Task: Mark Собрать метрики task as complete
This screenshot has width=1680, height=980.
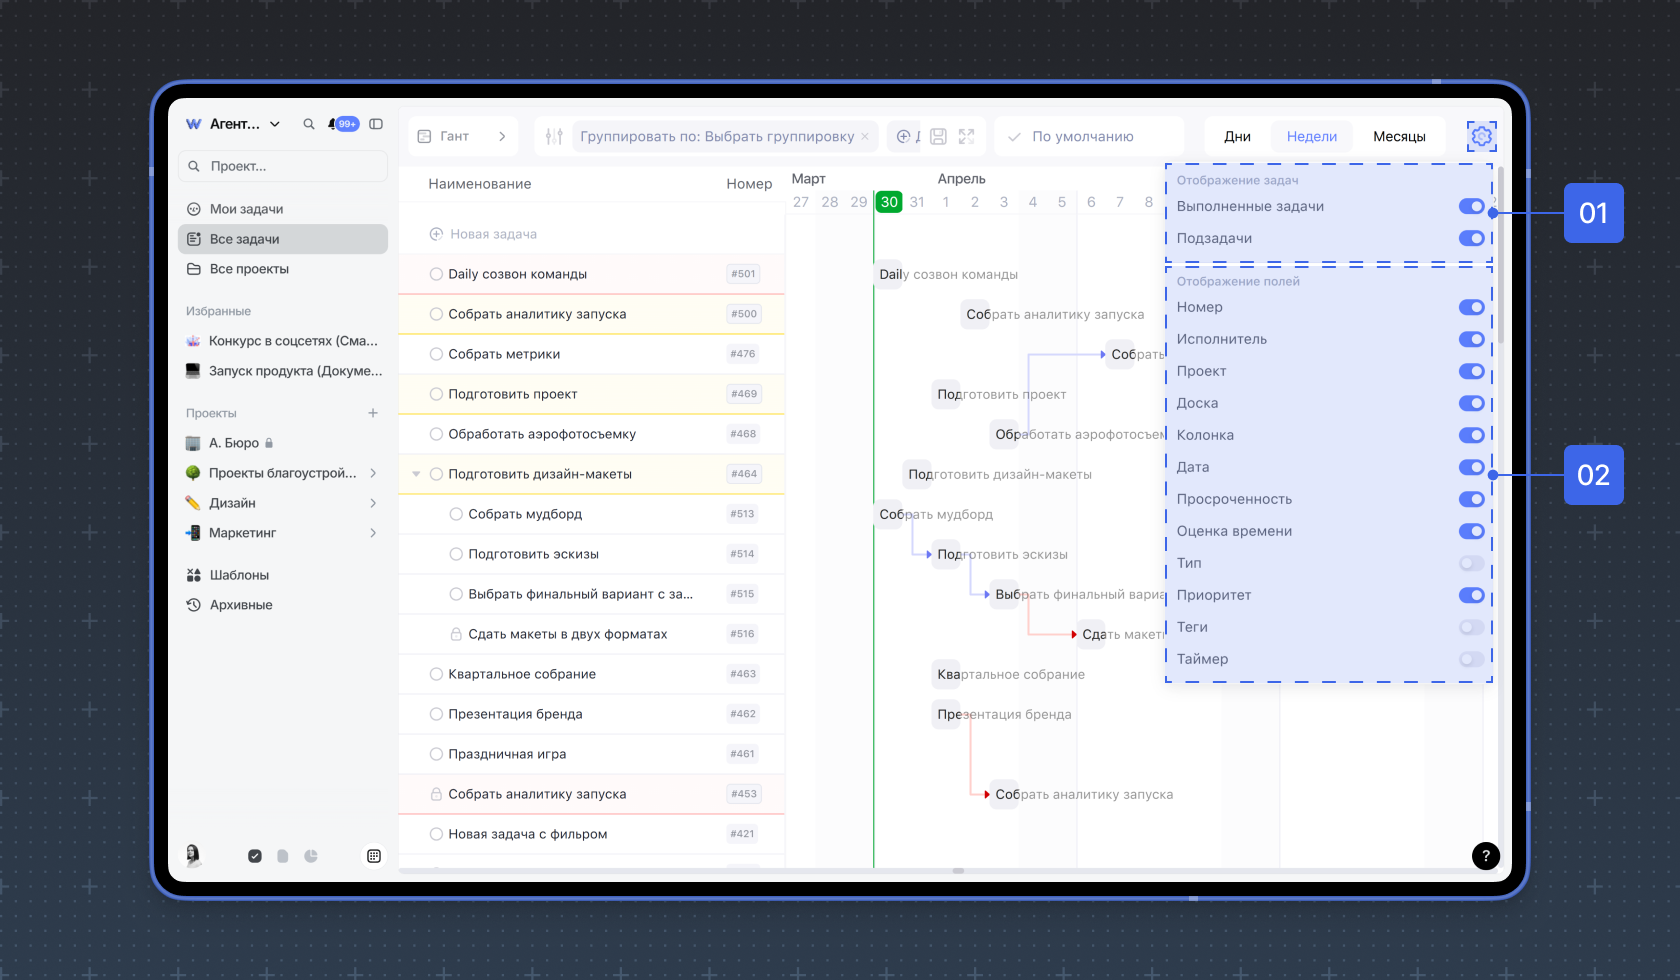Action: click(x=436, y=354)
